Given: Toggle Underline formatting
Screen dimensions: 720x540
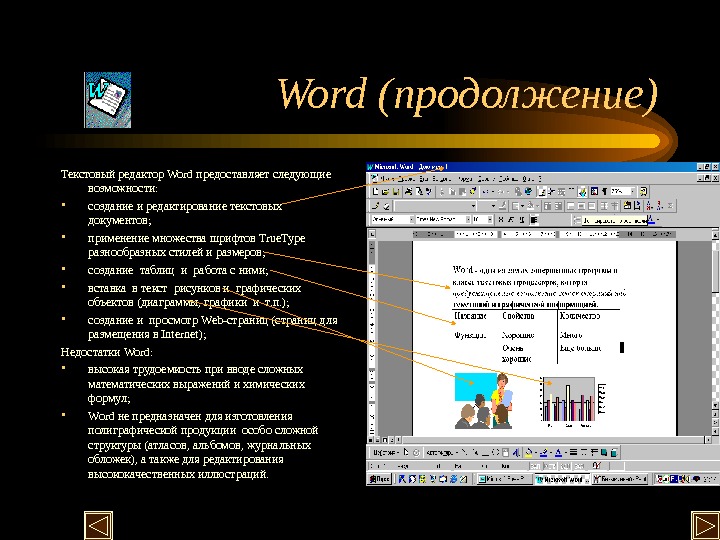Looking at the screenshot, I should click(x=522, y=219).
